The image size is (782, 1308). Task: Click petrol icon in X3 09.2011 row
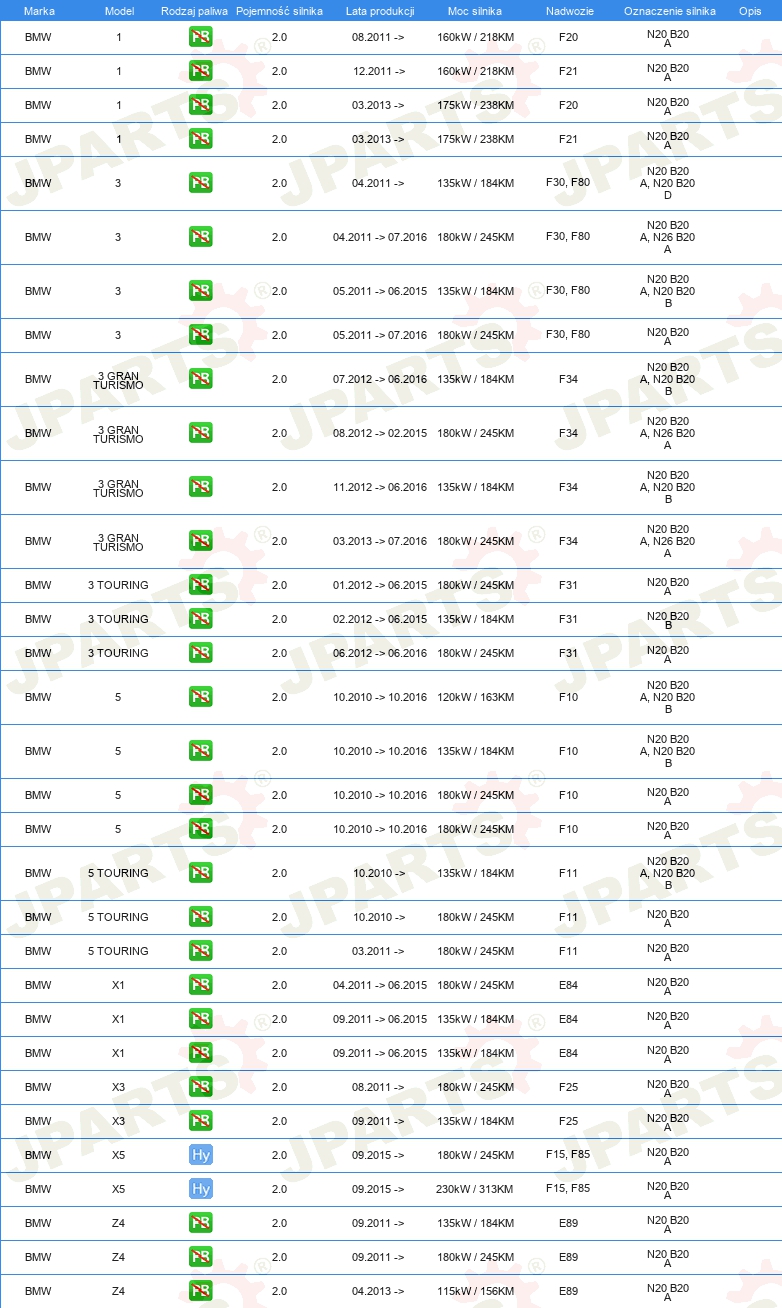point(201,1121)
